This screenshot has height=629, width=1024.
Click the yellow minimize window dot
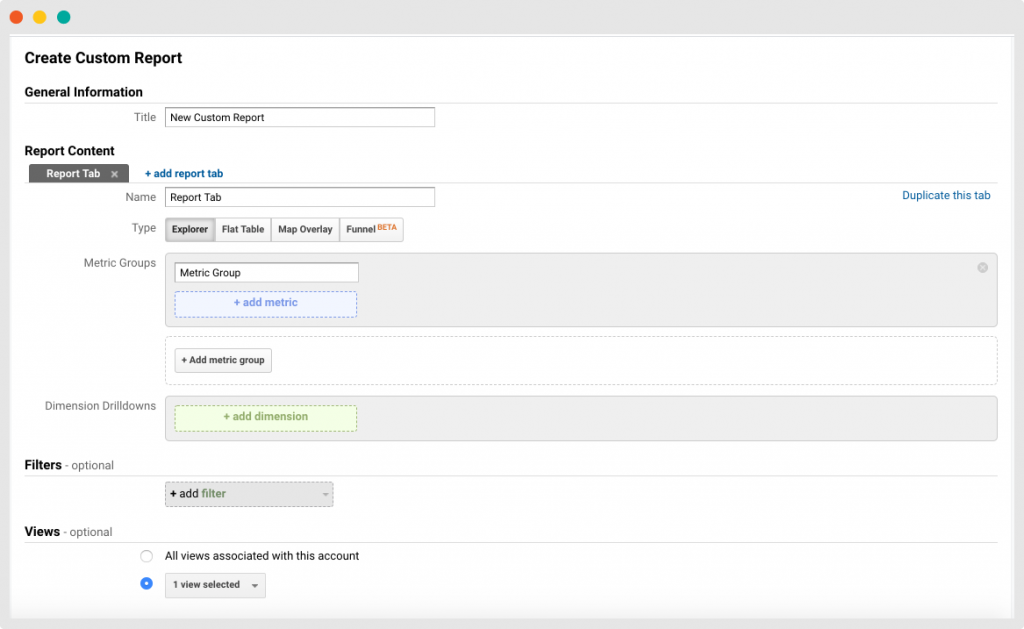coord(40,17)
